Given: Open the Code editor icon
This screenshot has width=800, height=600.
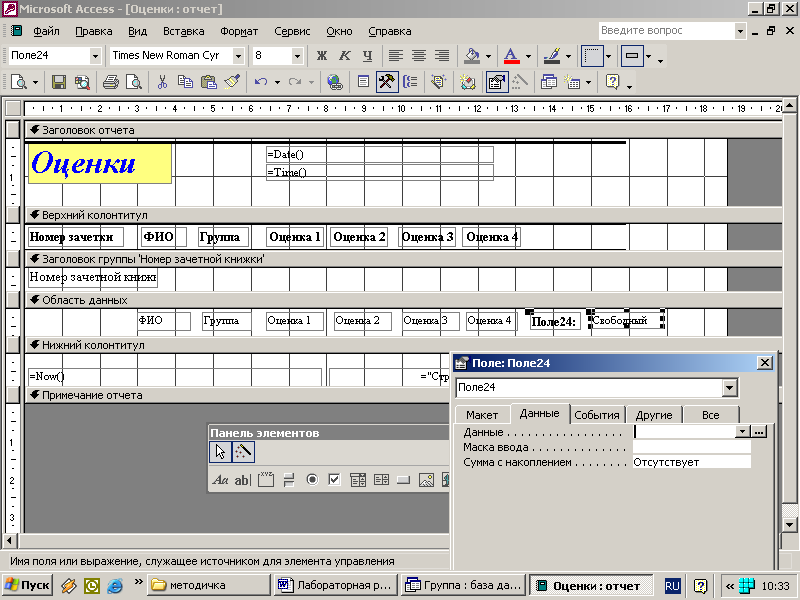Looking at the screenshot, I should pyautogui.click(x=467, y=82).
